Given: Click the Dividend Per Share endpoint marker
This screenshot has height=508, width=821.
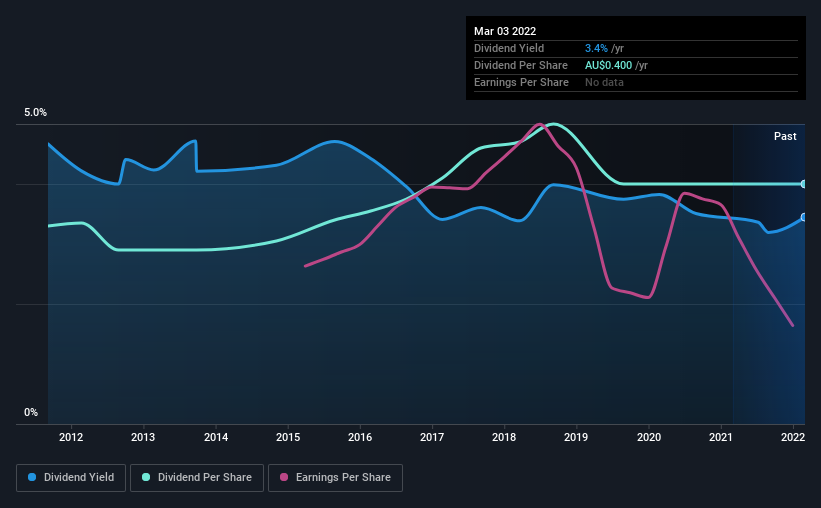Looking at the screenshot, I should click(x=804, y=184).
